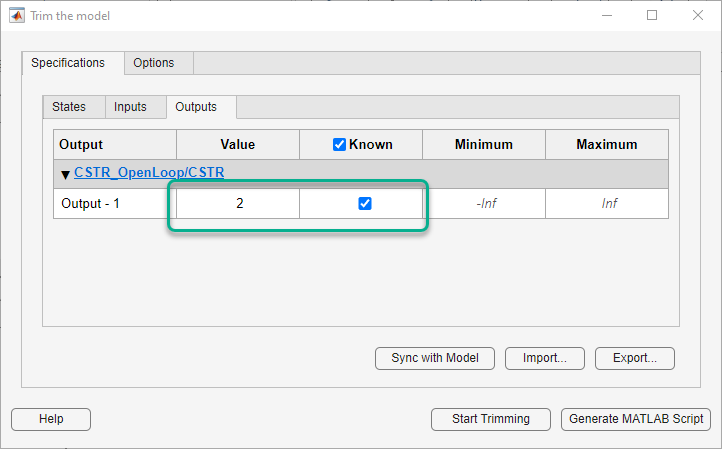The image size is (722, 449).
Task: Switch to the States tab
Action: pyautogui.click(x=69, y=107)
